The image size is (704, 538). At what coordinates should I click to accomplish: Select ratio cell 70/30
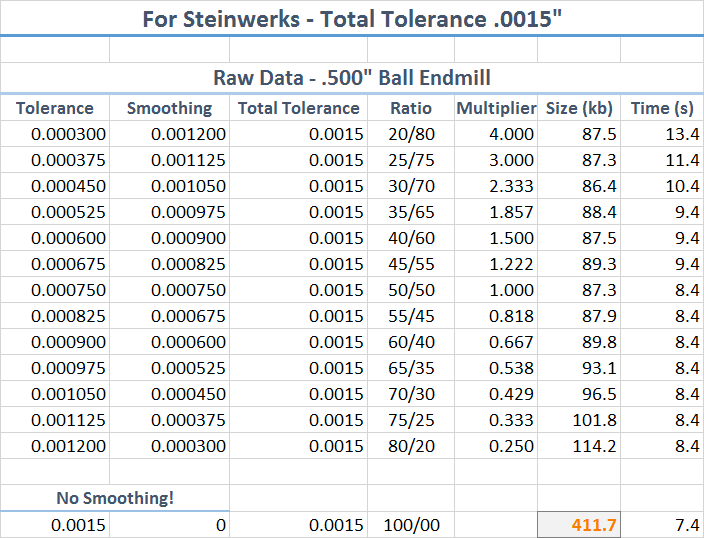(411, 394)
